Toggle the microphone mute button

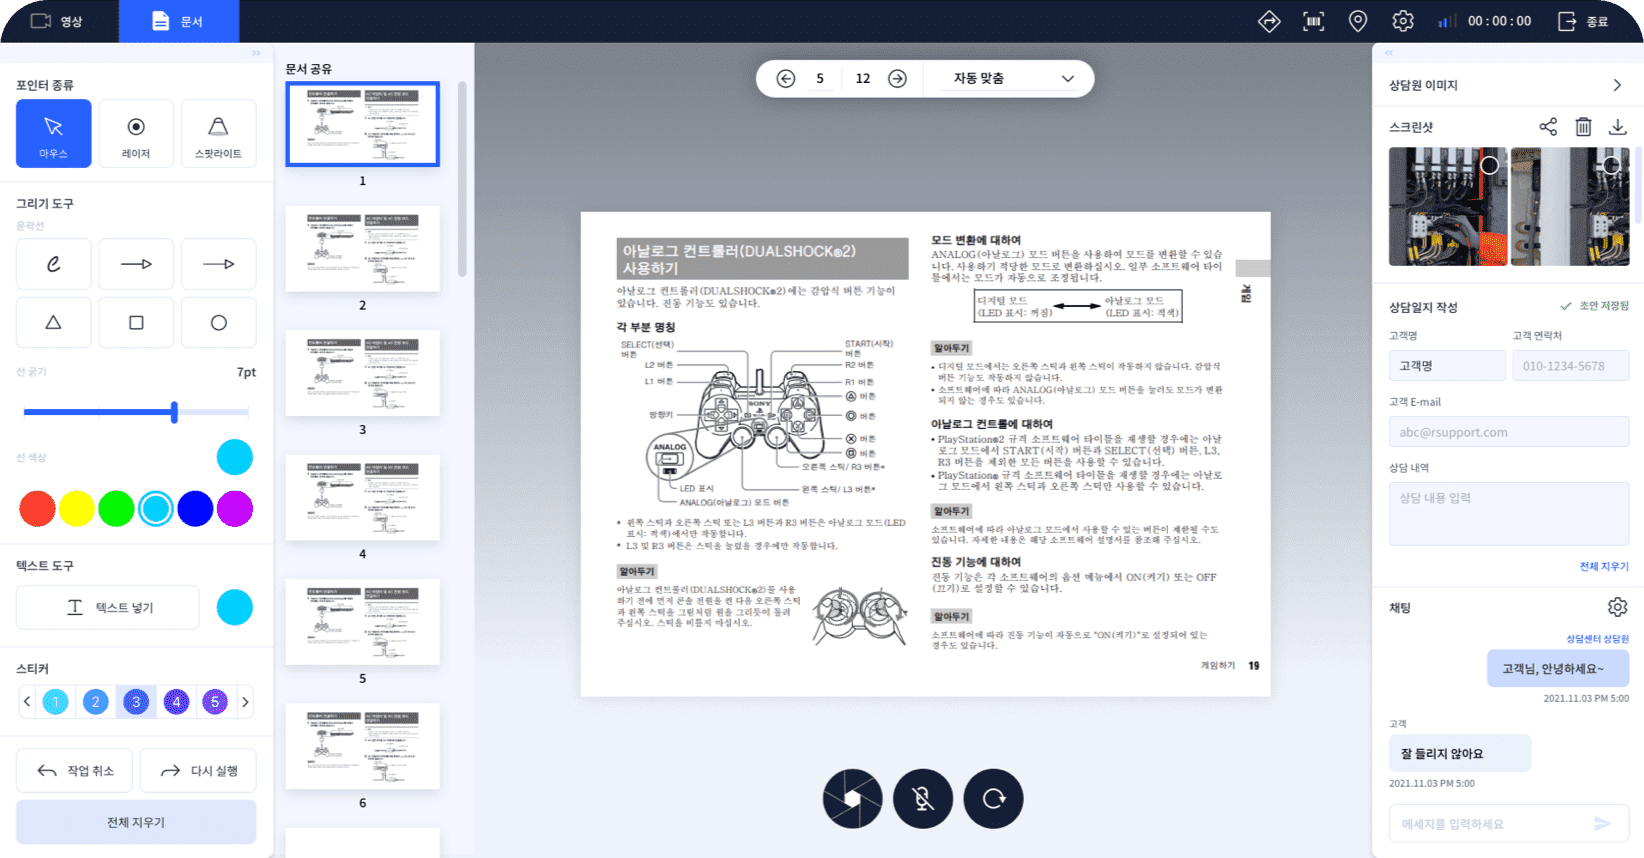(923, 798)
